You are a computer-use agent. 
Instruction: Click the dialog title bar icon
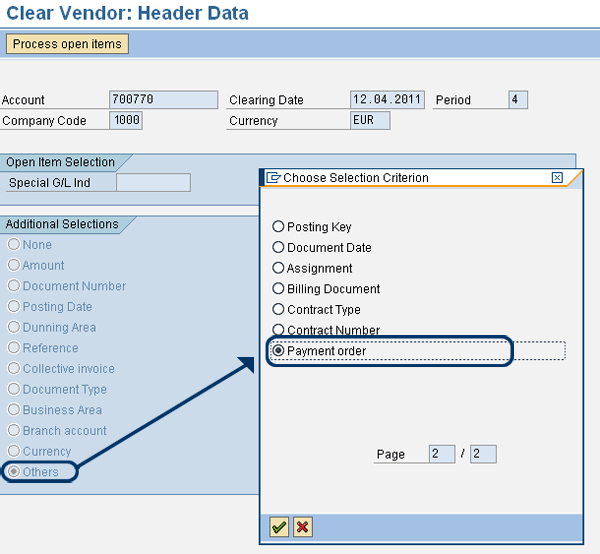click(274, 177)
